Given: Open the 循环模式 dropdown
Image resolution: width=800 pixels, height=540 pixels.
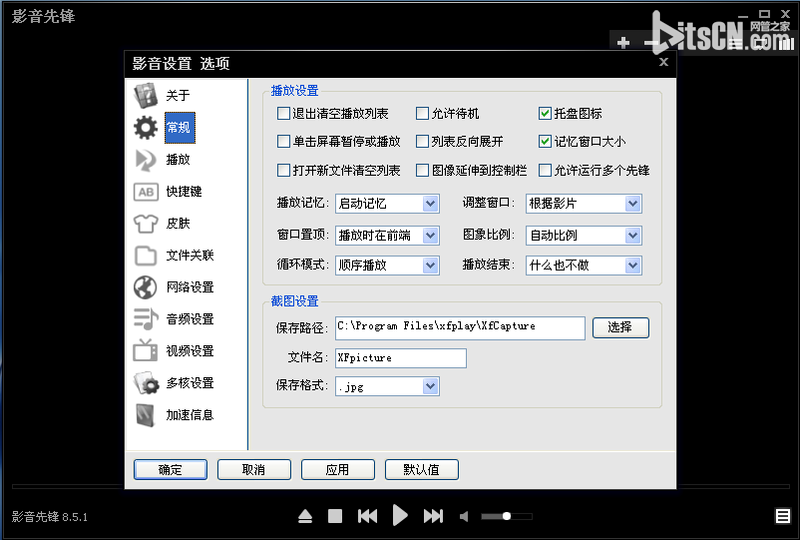Looking at the screenshot, I should (x=387, y=265).
